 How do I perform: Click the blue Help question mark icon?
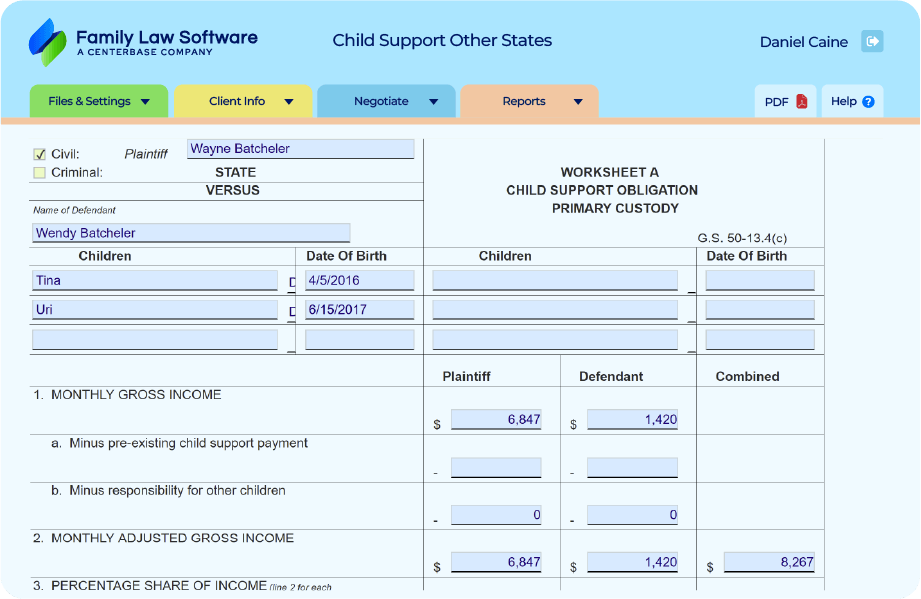[868, 102]
